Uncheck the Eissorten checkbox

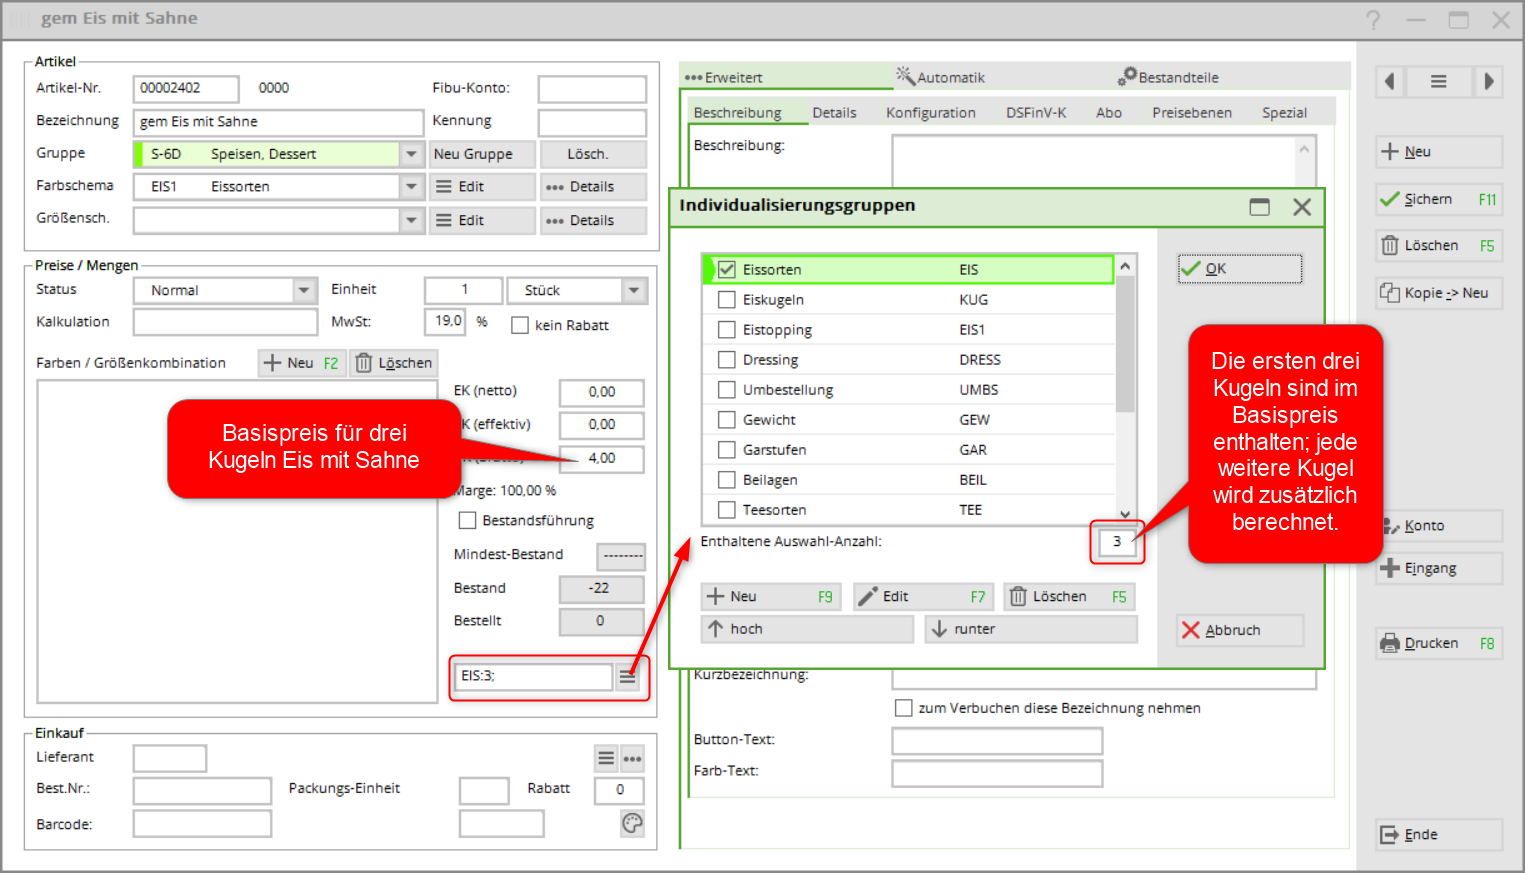point(727,270)
